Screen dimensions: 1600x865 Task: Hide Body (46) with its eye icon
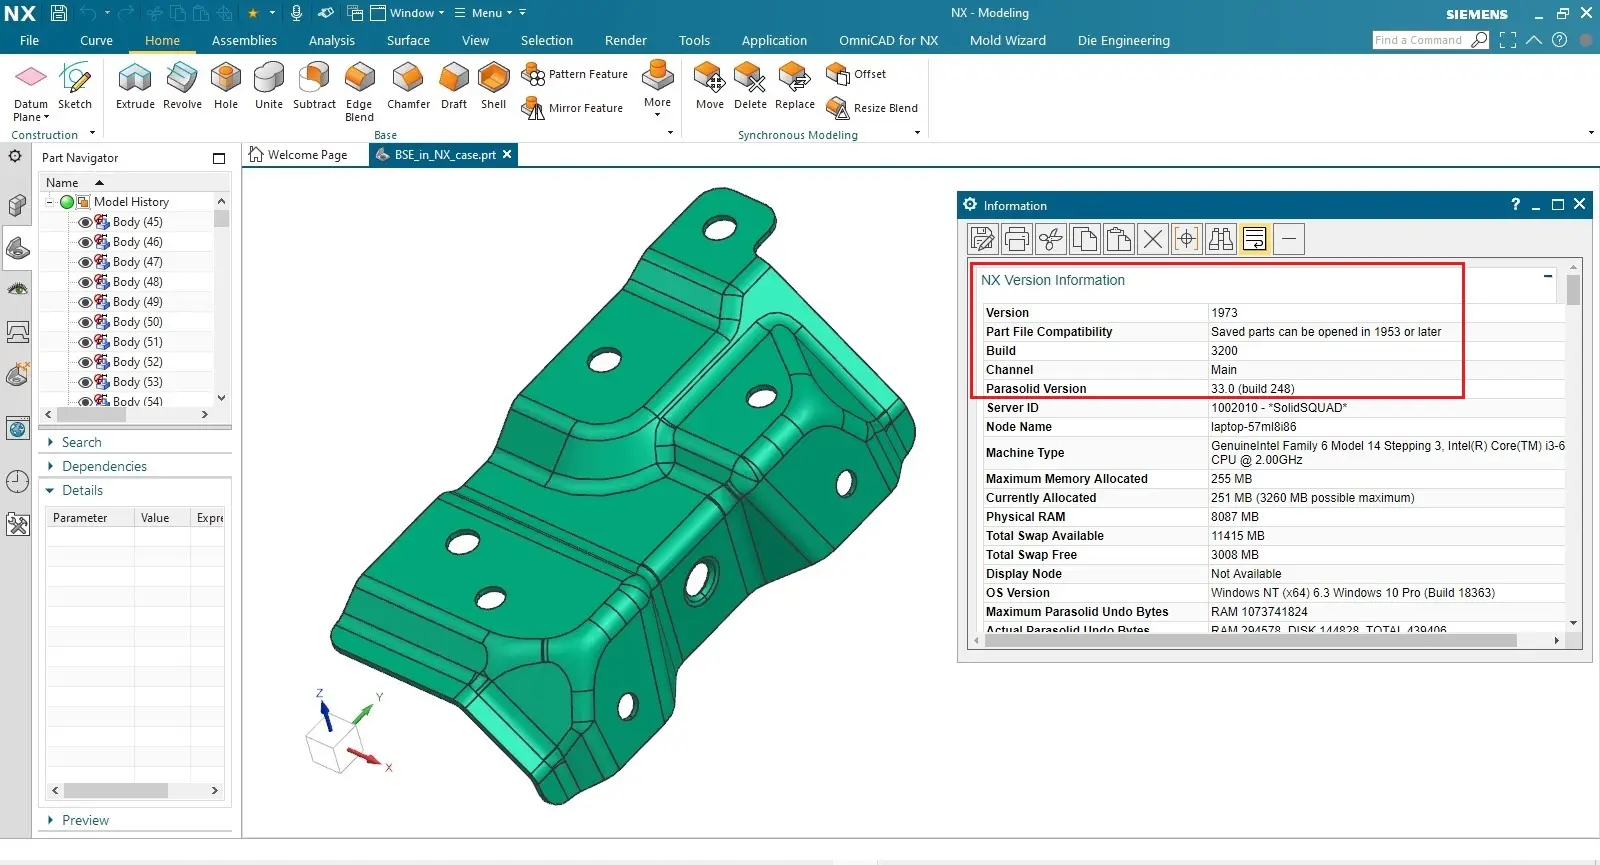point(85,242)
